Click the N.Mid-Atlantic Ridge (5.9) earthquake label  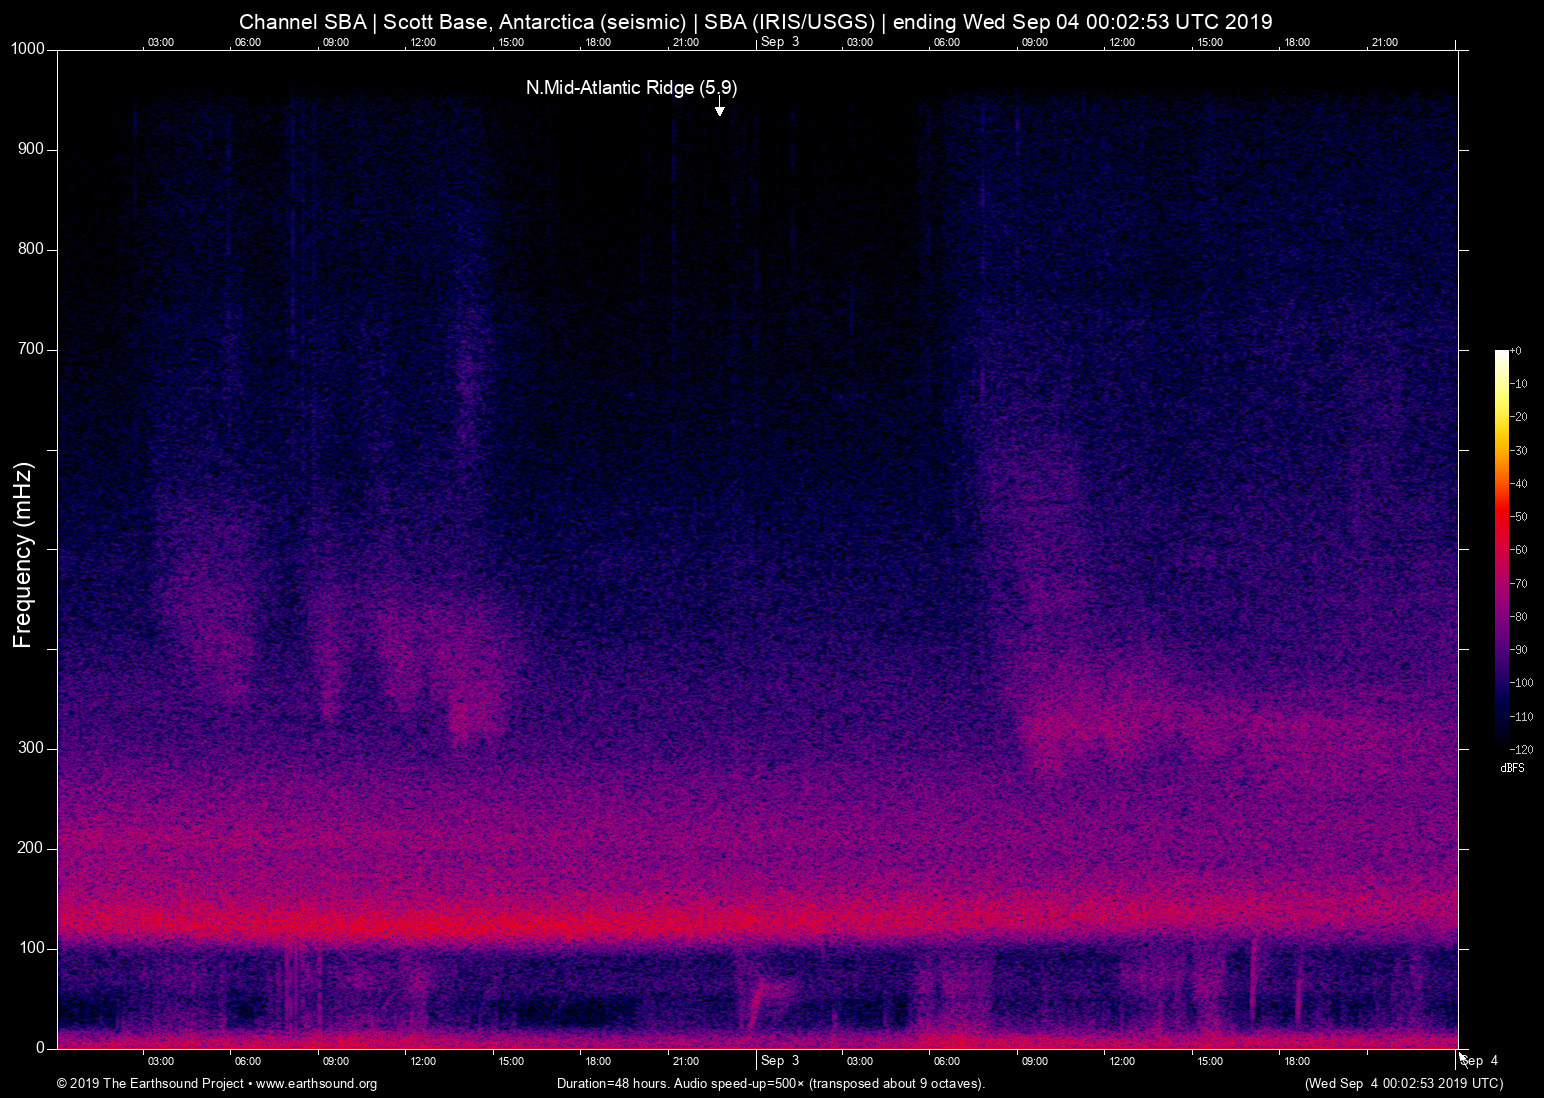pos(631,88)
